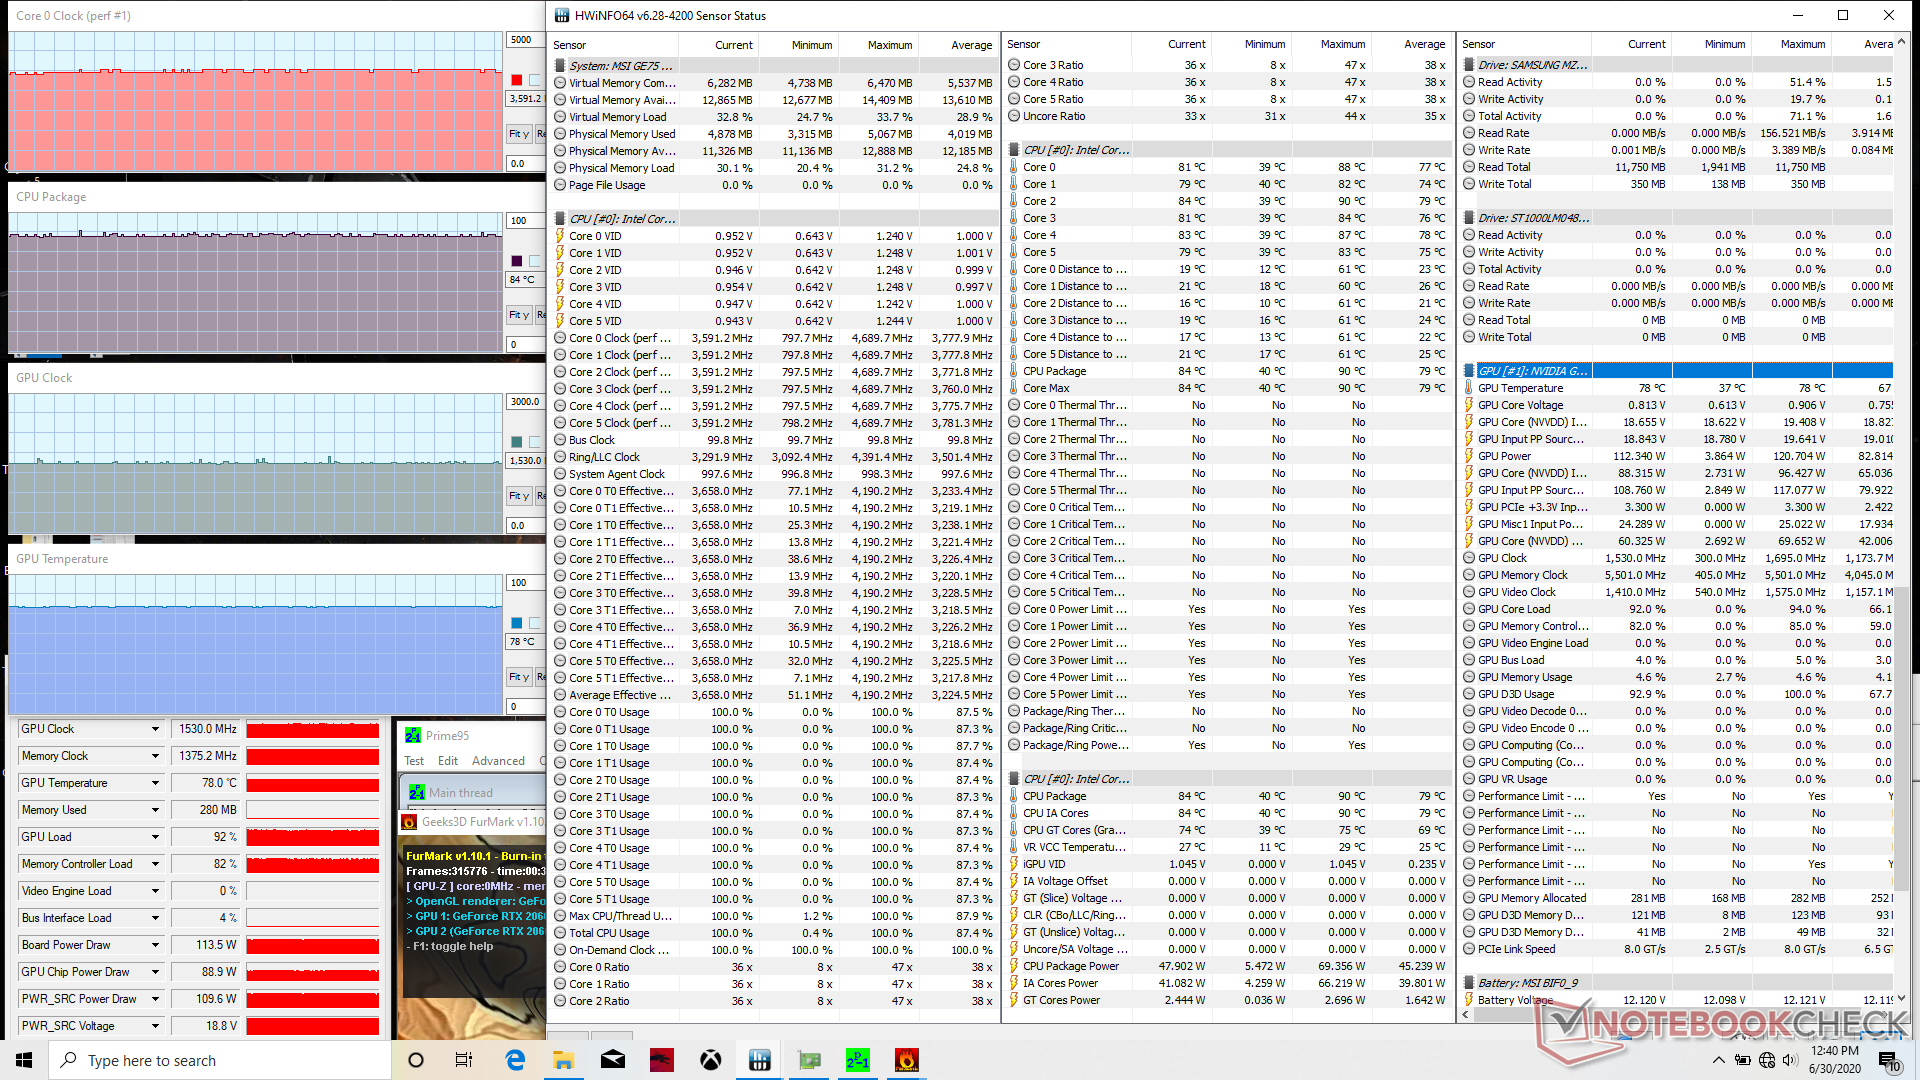Open Task View in the taskbar
This screenshot has height=1080, width=1920.
pos(464,1060)
